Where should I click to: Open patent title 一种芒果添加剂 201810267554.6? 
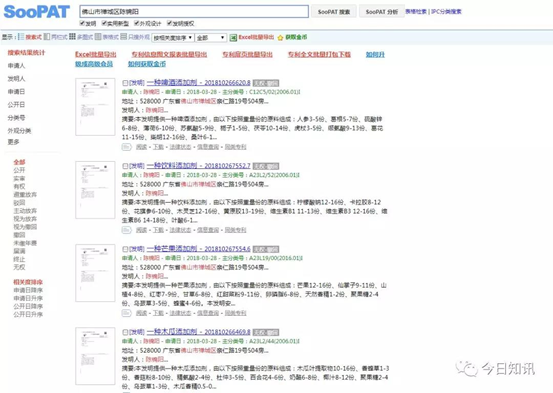(x=199, y=249)
